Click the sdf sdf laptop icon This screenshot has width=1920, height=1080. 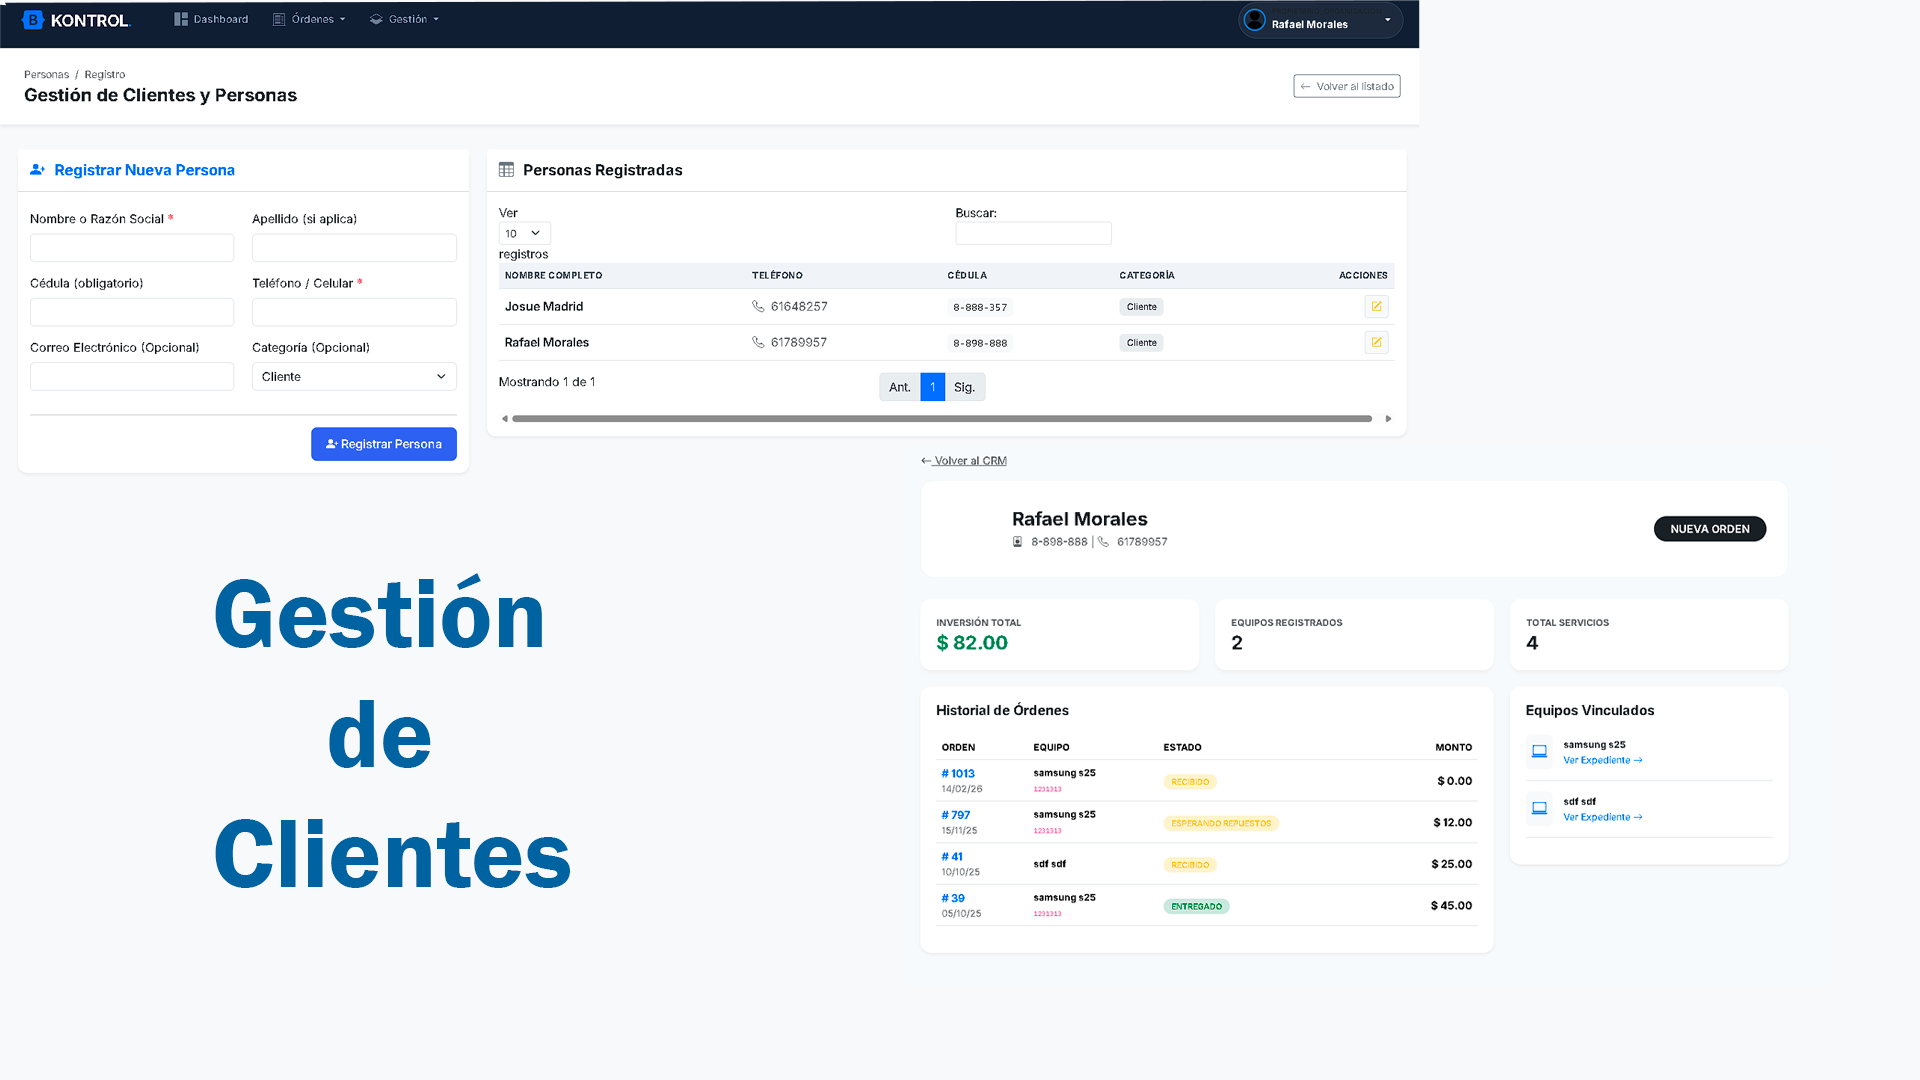pyautogui.click(x=1539, y=809)
